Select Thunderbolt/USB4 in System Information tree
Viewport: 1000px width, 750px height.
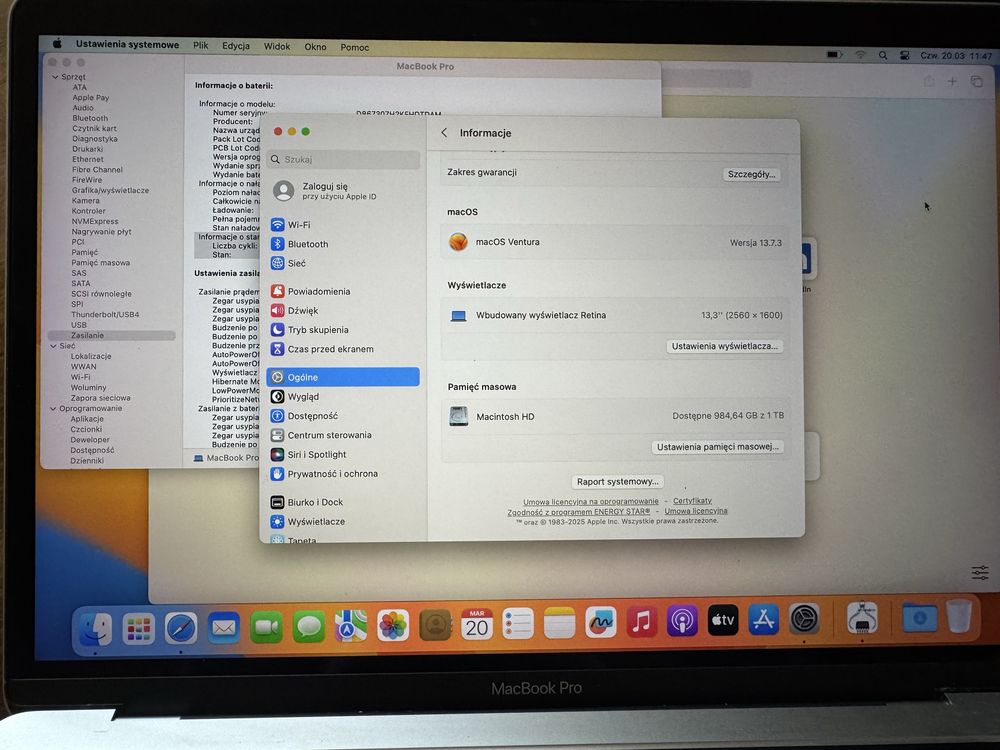105,314
